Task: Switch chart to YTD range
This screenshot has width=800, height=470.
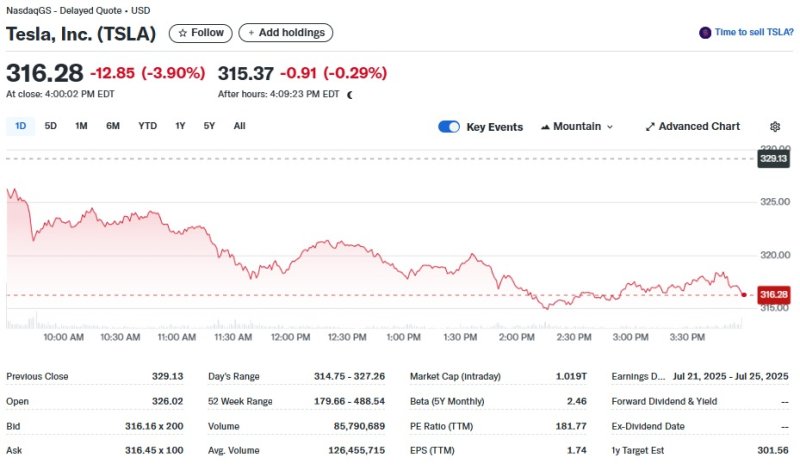Action: point(147,126)
